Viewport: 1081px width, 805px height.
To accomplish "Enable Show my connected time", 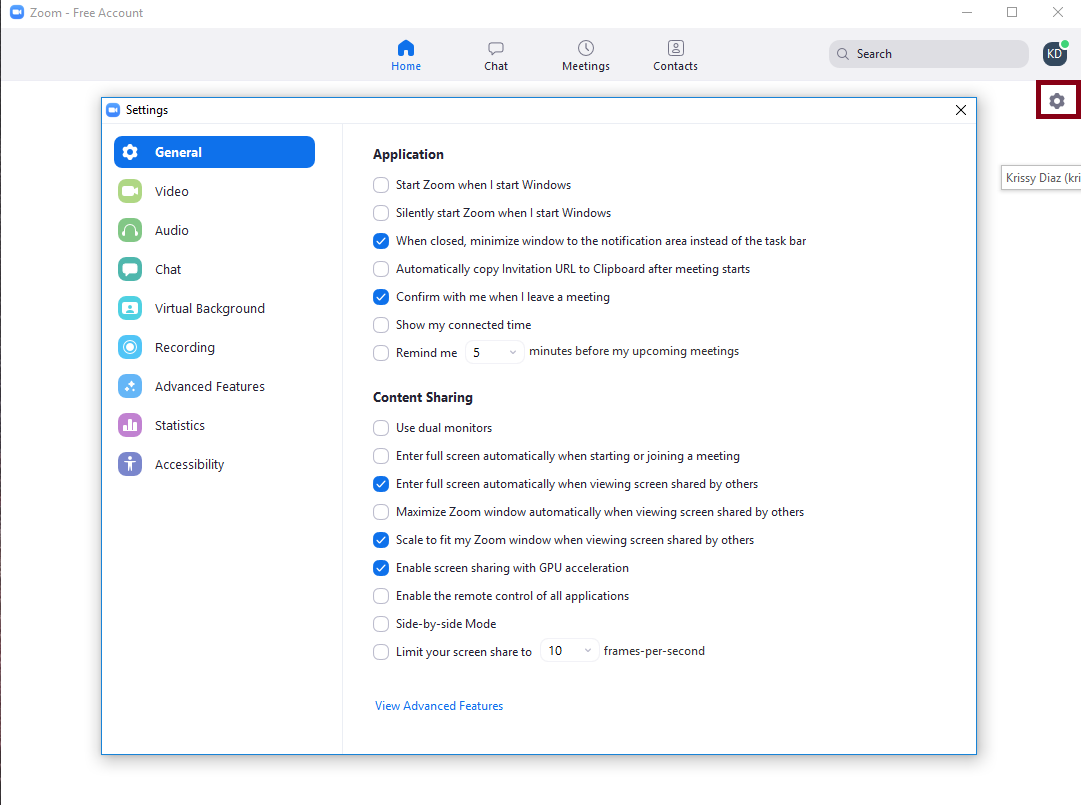I will [x=381, y=325].
